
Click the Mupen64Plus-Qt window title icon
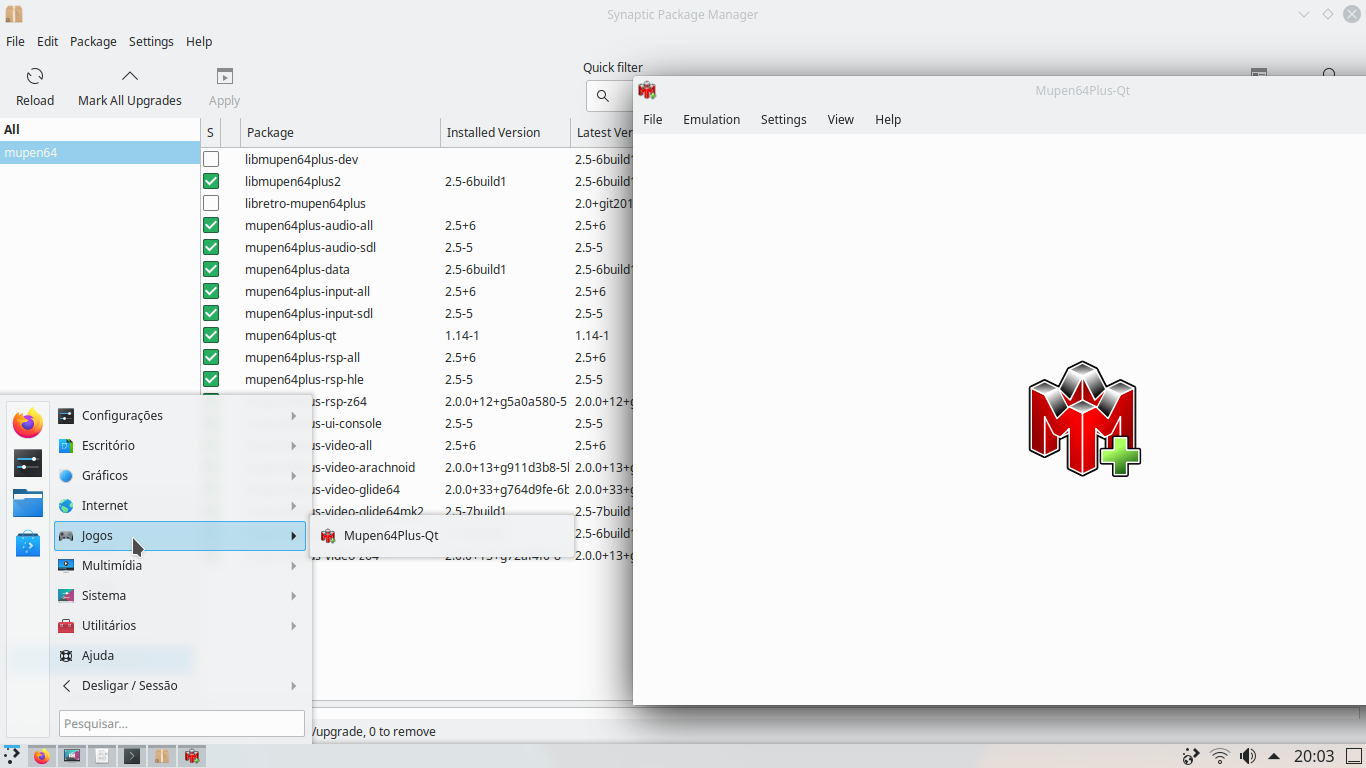pos(647,90)
